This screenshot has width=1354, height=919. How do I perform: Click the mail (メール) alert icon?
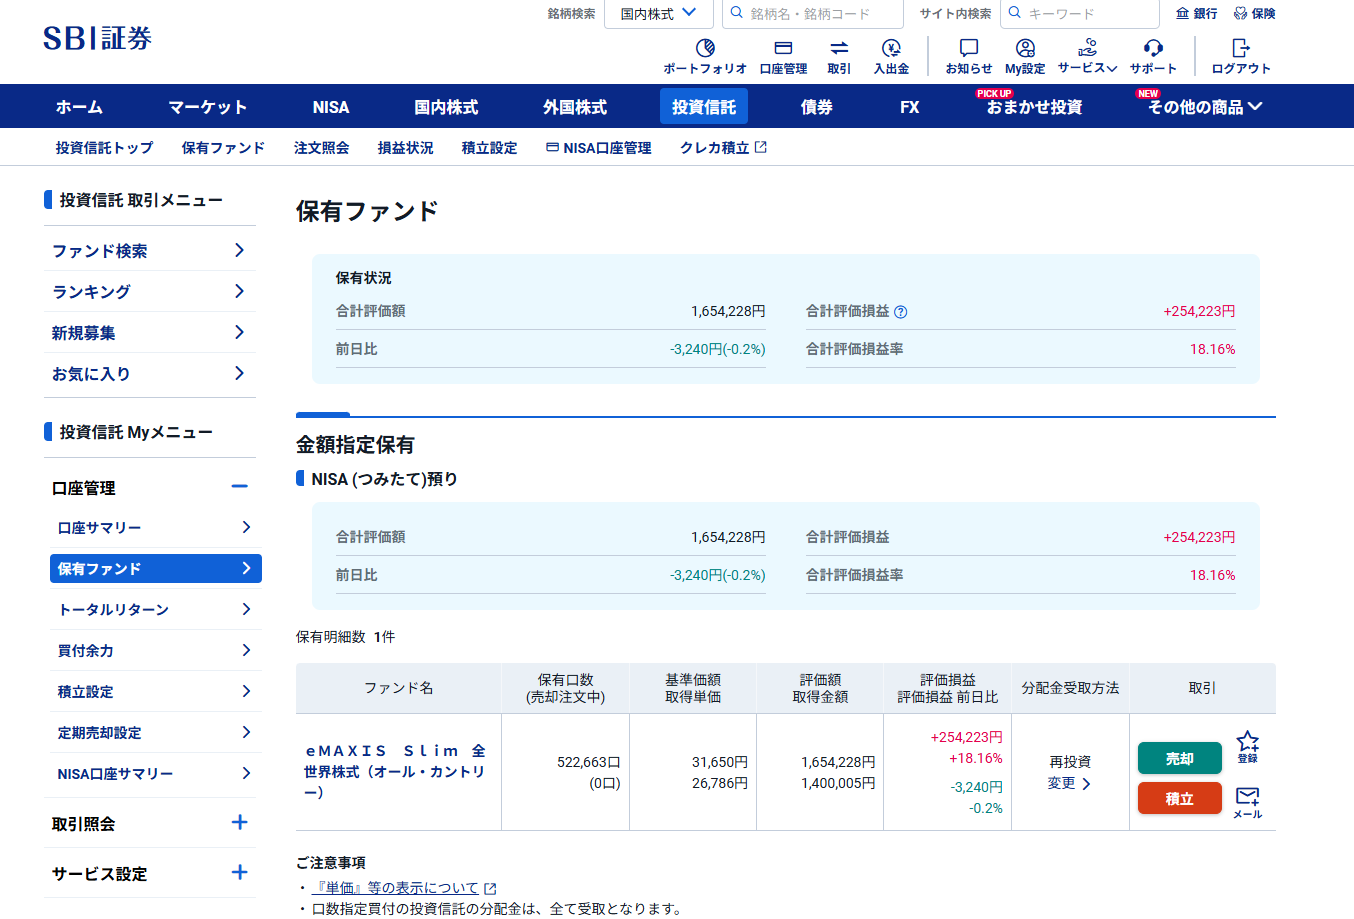pyautogui.click(x=1247, y=796)
